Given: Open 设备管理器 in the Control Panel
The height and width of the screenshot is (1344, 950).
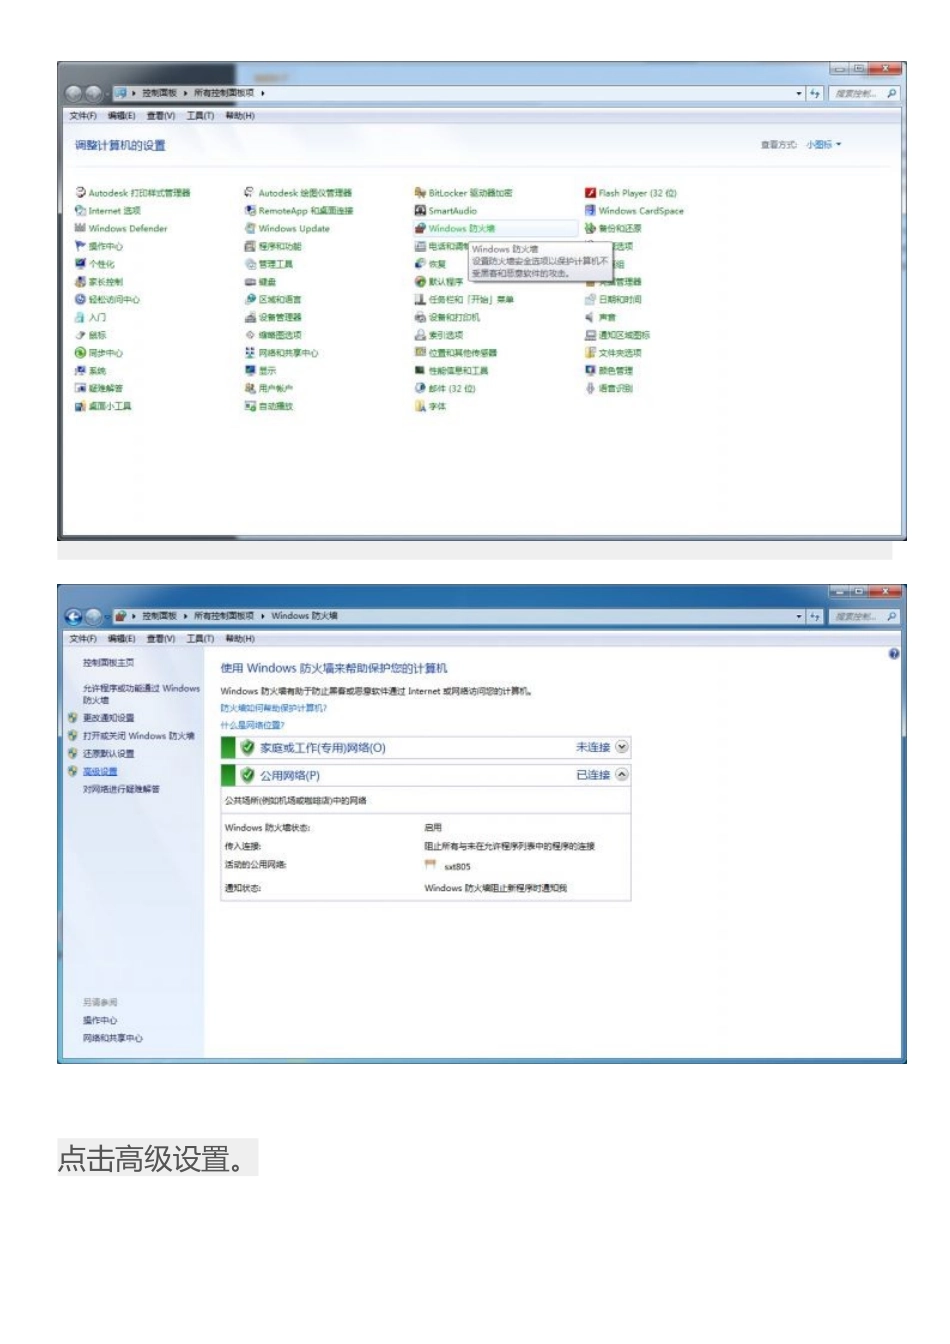Looking at the screenshot, I should pyautogui.click(x=279, y=317).
